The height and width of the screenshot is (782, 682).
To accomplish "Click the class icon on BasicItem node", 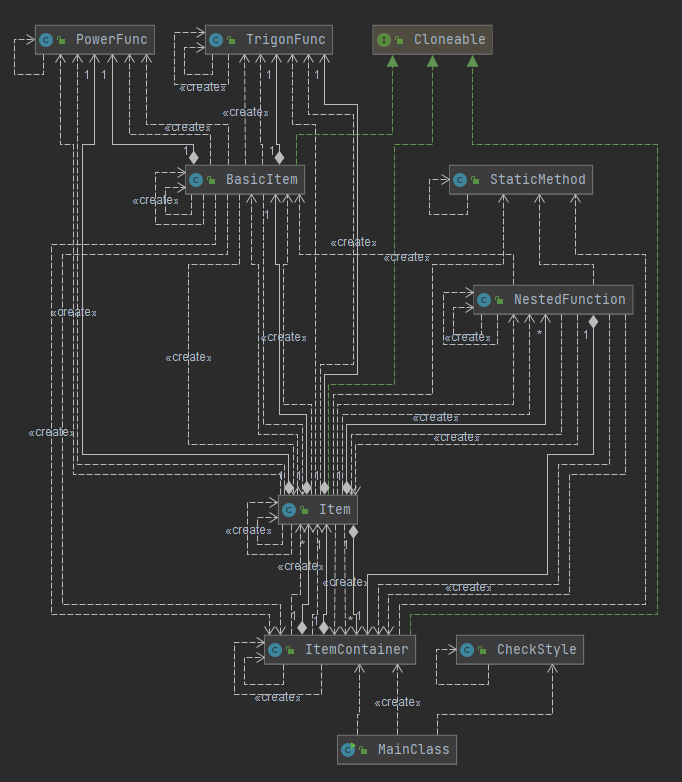I will 196,180.
